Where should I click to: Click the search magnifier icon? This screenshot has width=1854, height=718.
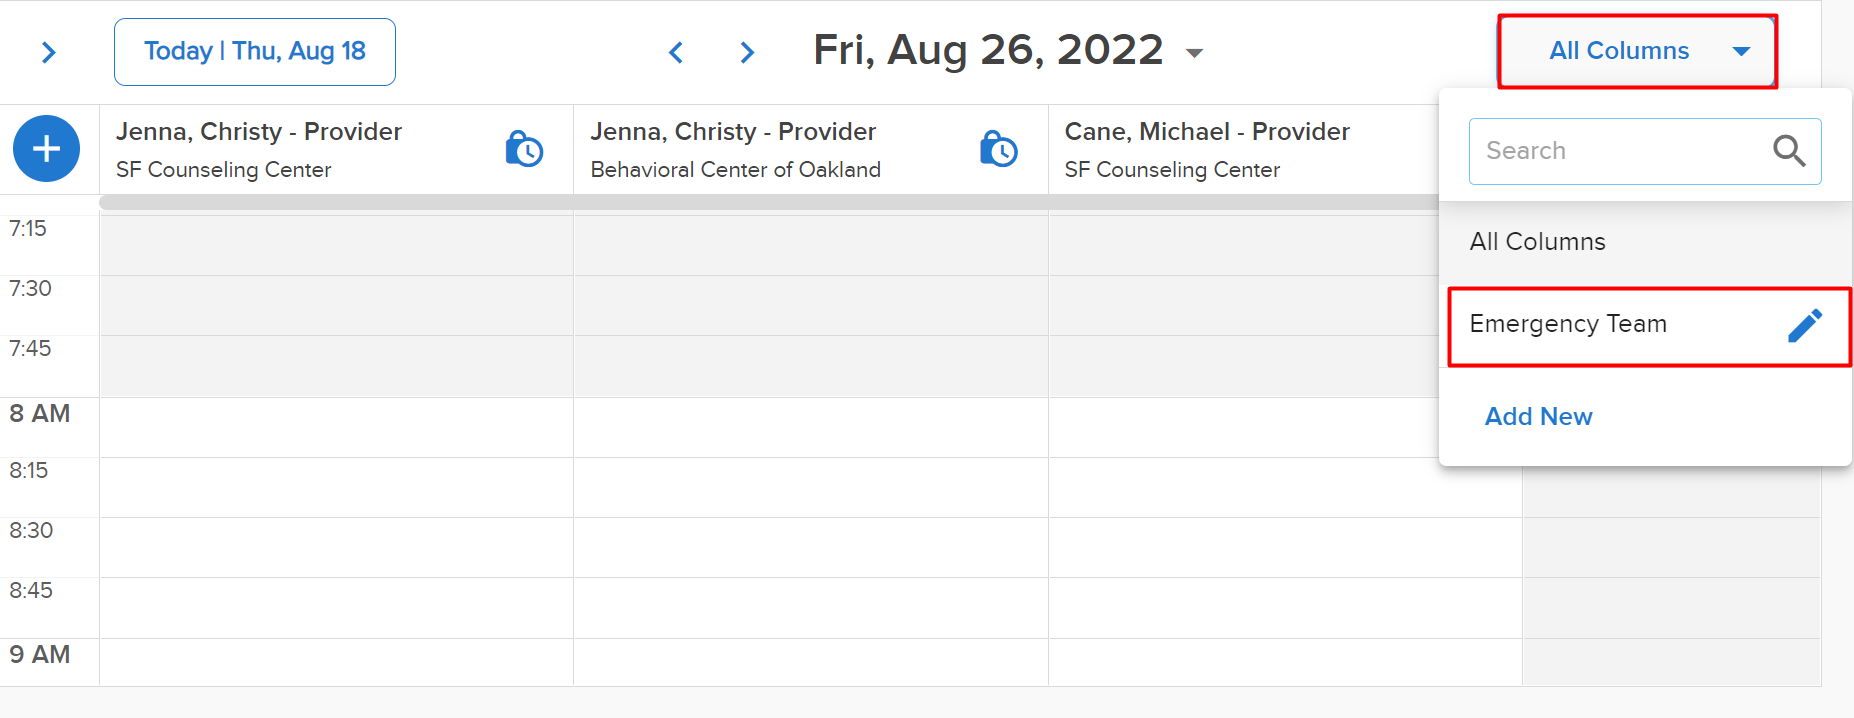click(x=1789, y=151)
